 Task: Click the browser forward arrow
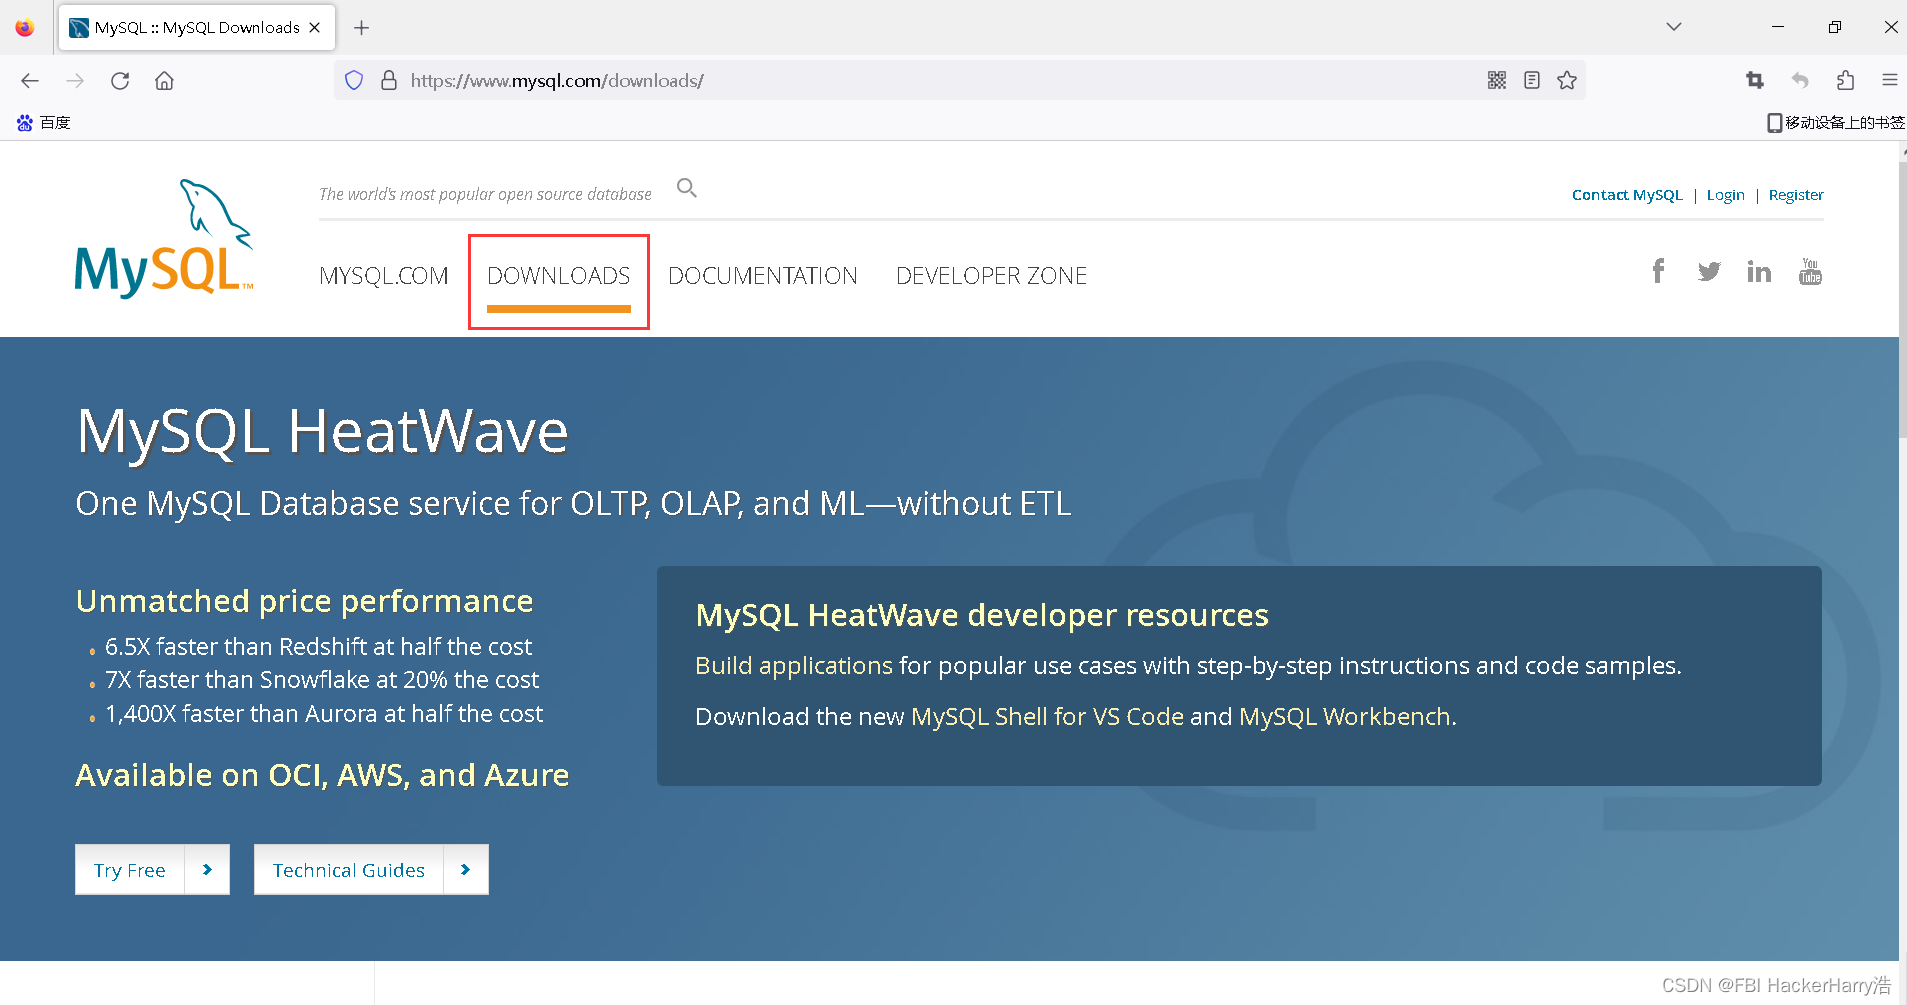[x=75, y=81]
